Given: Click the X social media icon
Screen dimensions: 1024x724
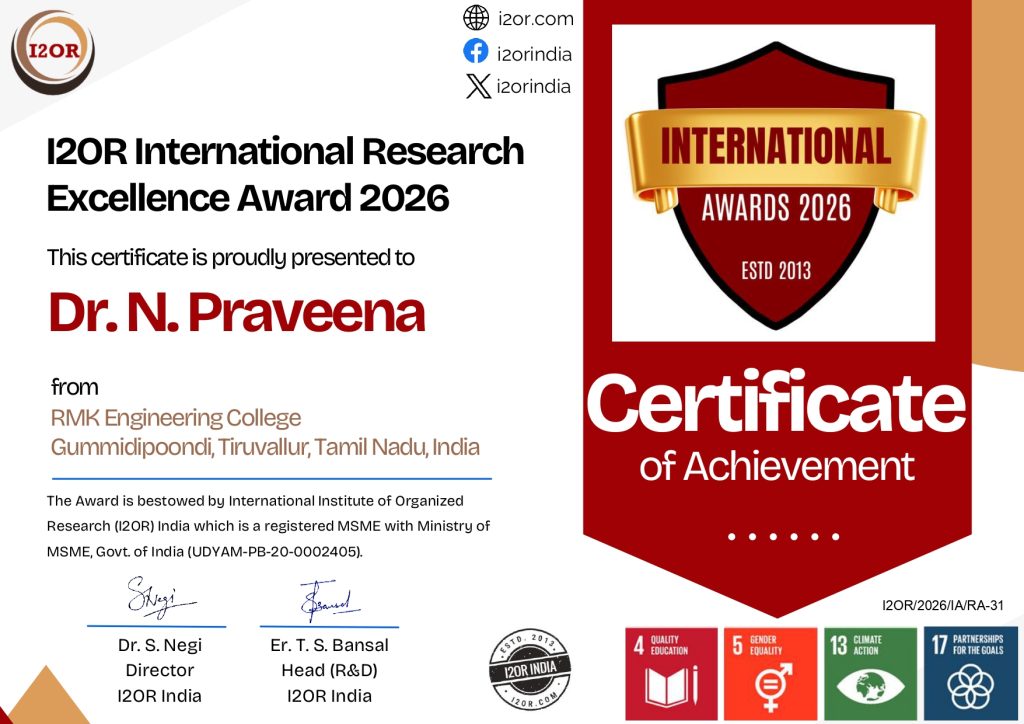Looking at the screenshot, I should tap(478, 86).
